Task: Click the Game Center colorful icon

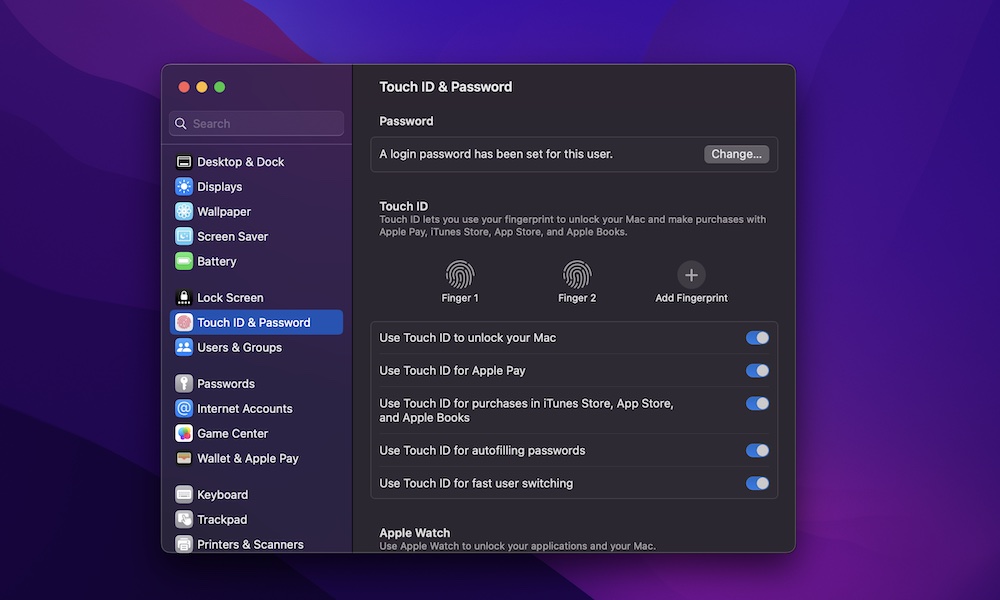Action: [x=184, y=434]
